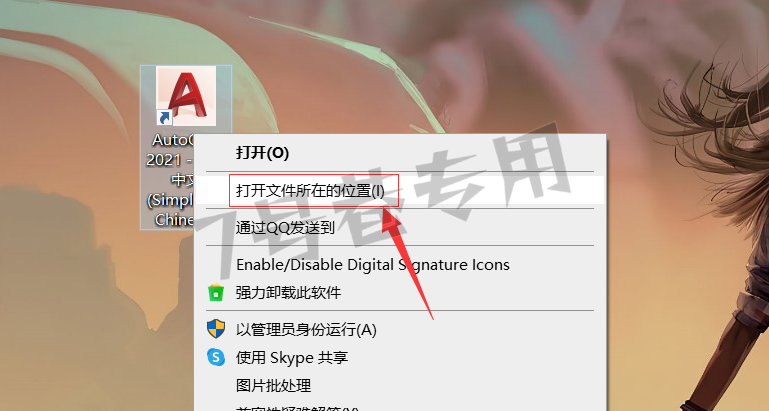The height and width of the screenshot is (411, 769).
Task: Click the shortcut arrow overlay on AutoCAD icon
Action: point(165,118)
